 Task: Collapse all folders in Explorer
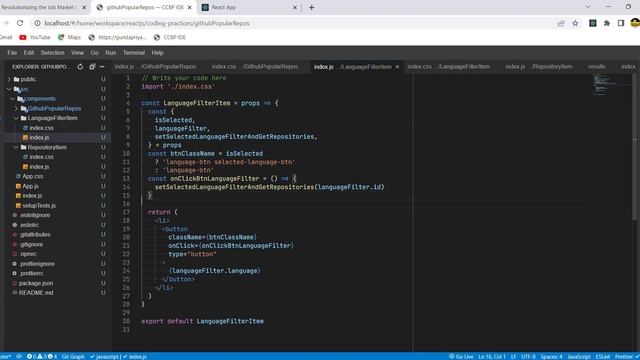coord(92,67)
